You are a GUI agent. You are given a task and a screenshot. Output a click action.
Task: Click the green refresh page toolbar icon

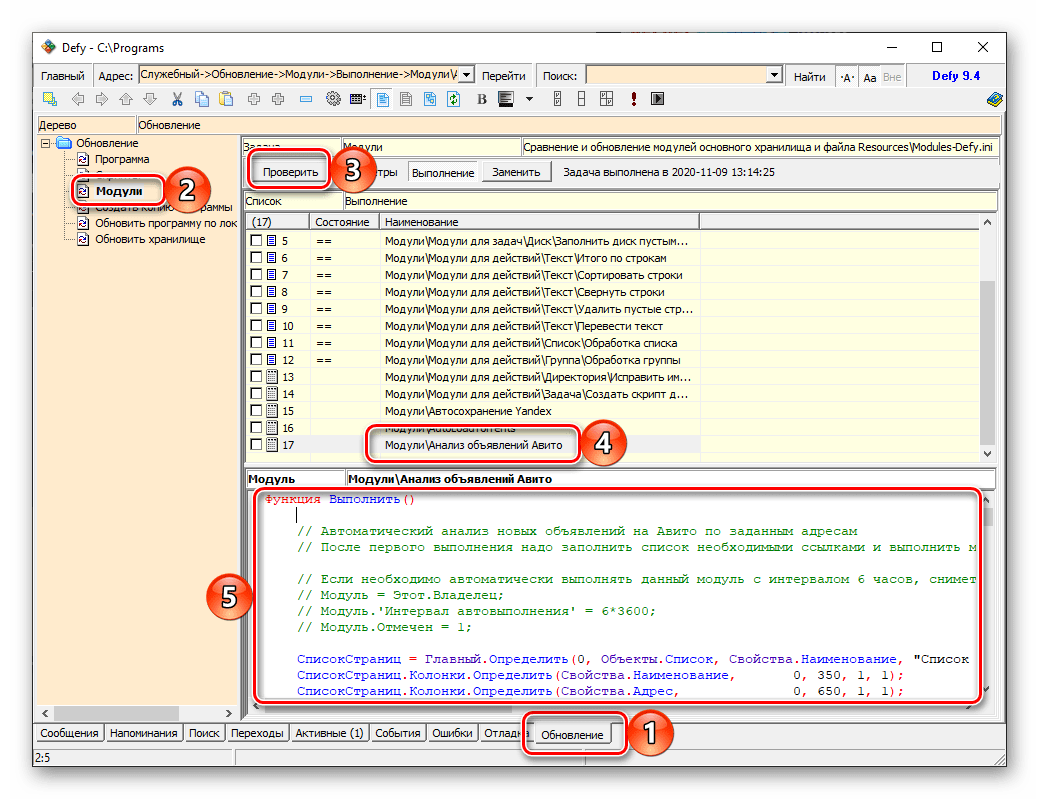click(453, 99)
